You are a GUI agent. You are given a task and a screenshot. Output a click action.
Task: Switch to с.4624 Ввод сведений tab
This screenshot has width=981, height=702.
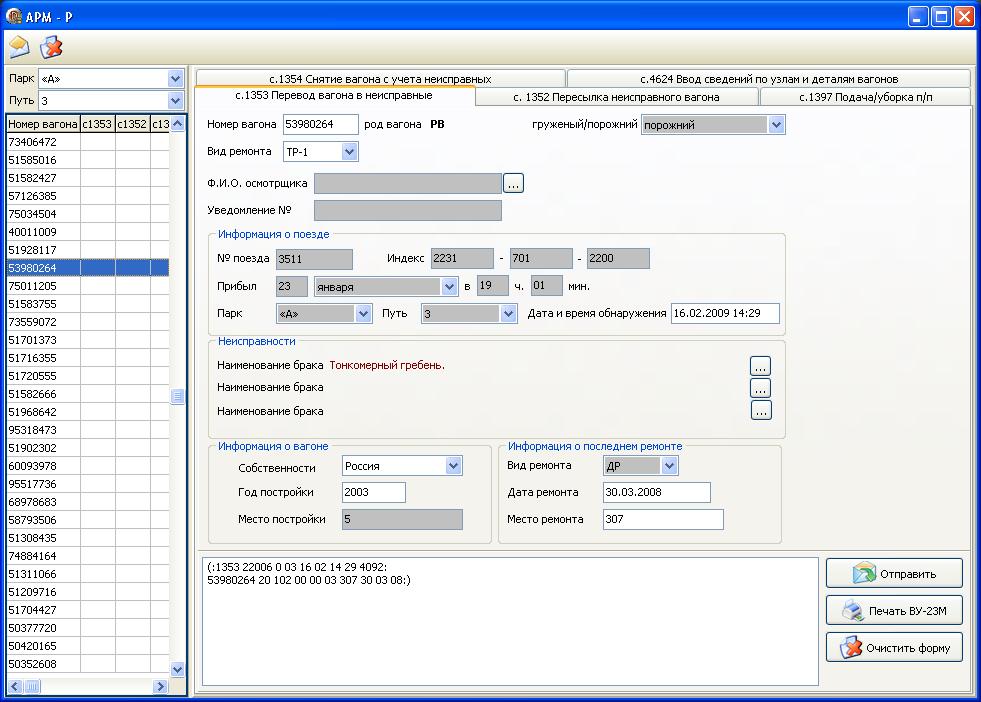[769, 79]
